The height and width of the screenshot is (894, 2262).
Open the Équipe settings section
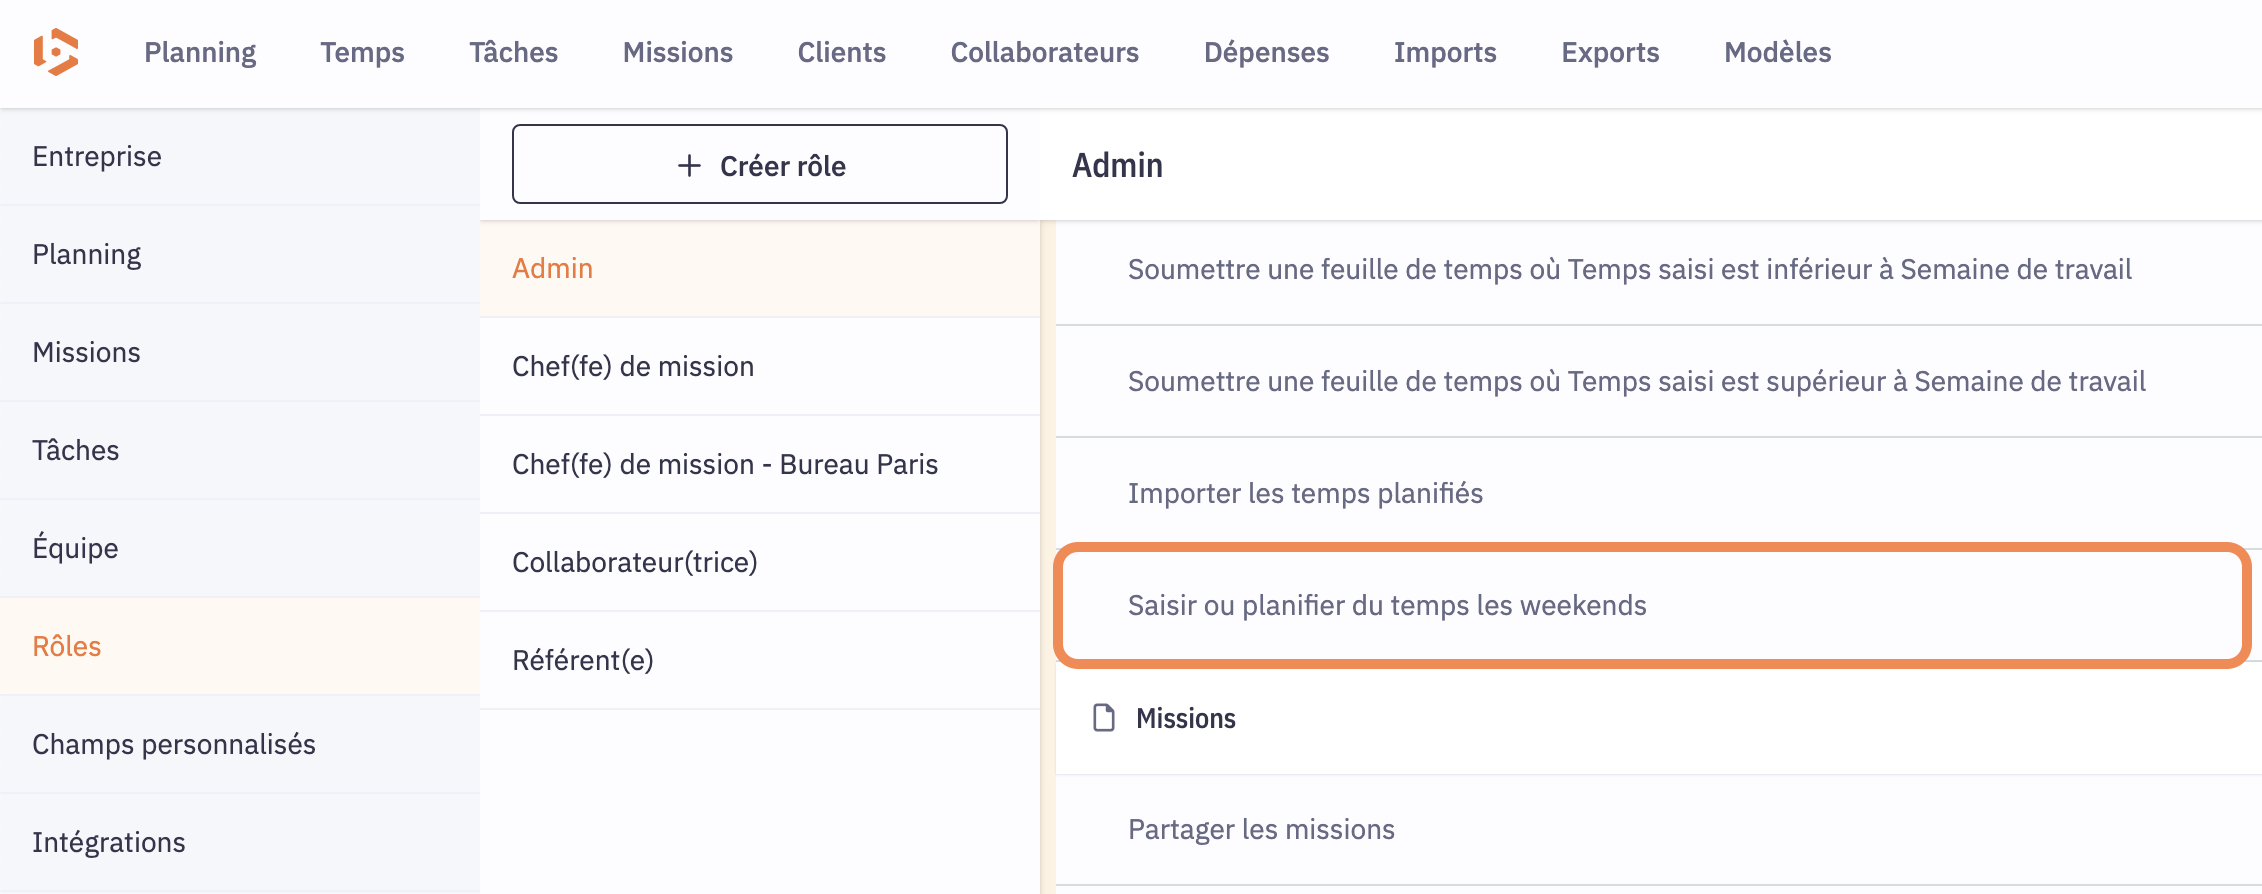(x=75, y=549)
